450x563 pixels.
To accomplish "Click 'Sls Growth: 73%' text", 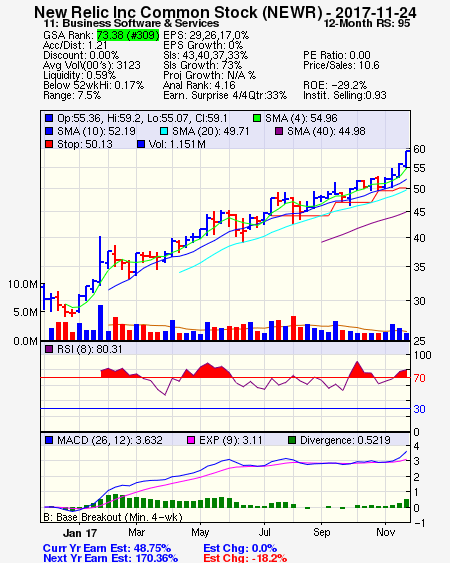I will pos(203,65).
